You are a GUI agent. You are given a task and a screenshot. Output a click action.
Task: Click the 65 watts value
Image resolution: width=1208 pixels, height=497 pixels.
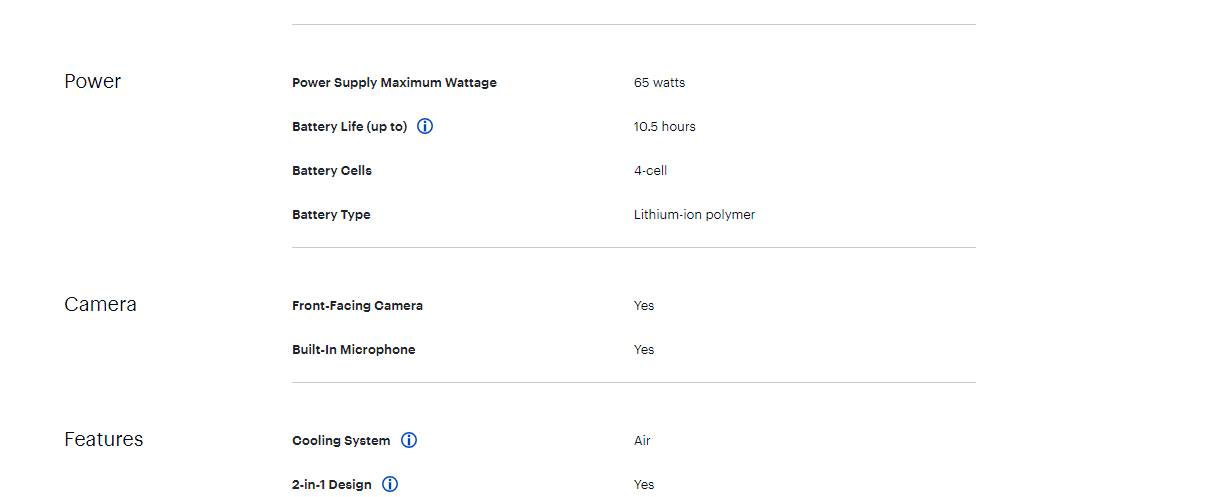659,82
